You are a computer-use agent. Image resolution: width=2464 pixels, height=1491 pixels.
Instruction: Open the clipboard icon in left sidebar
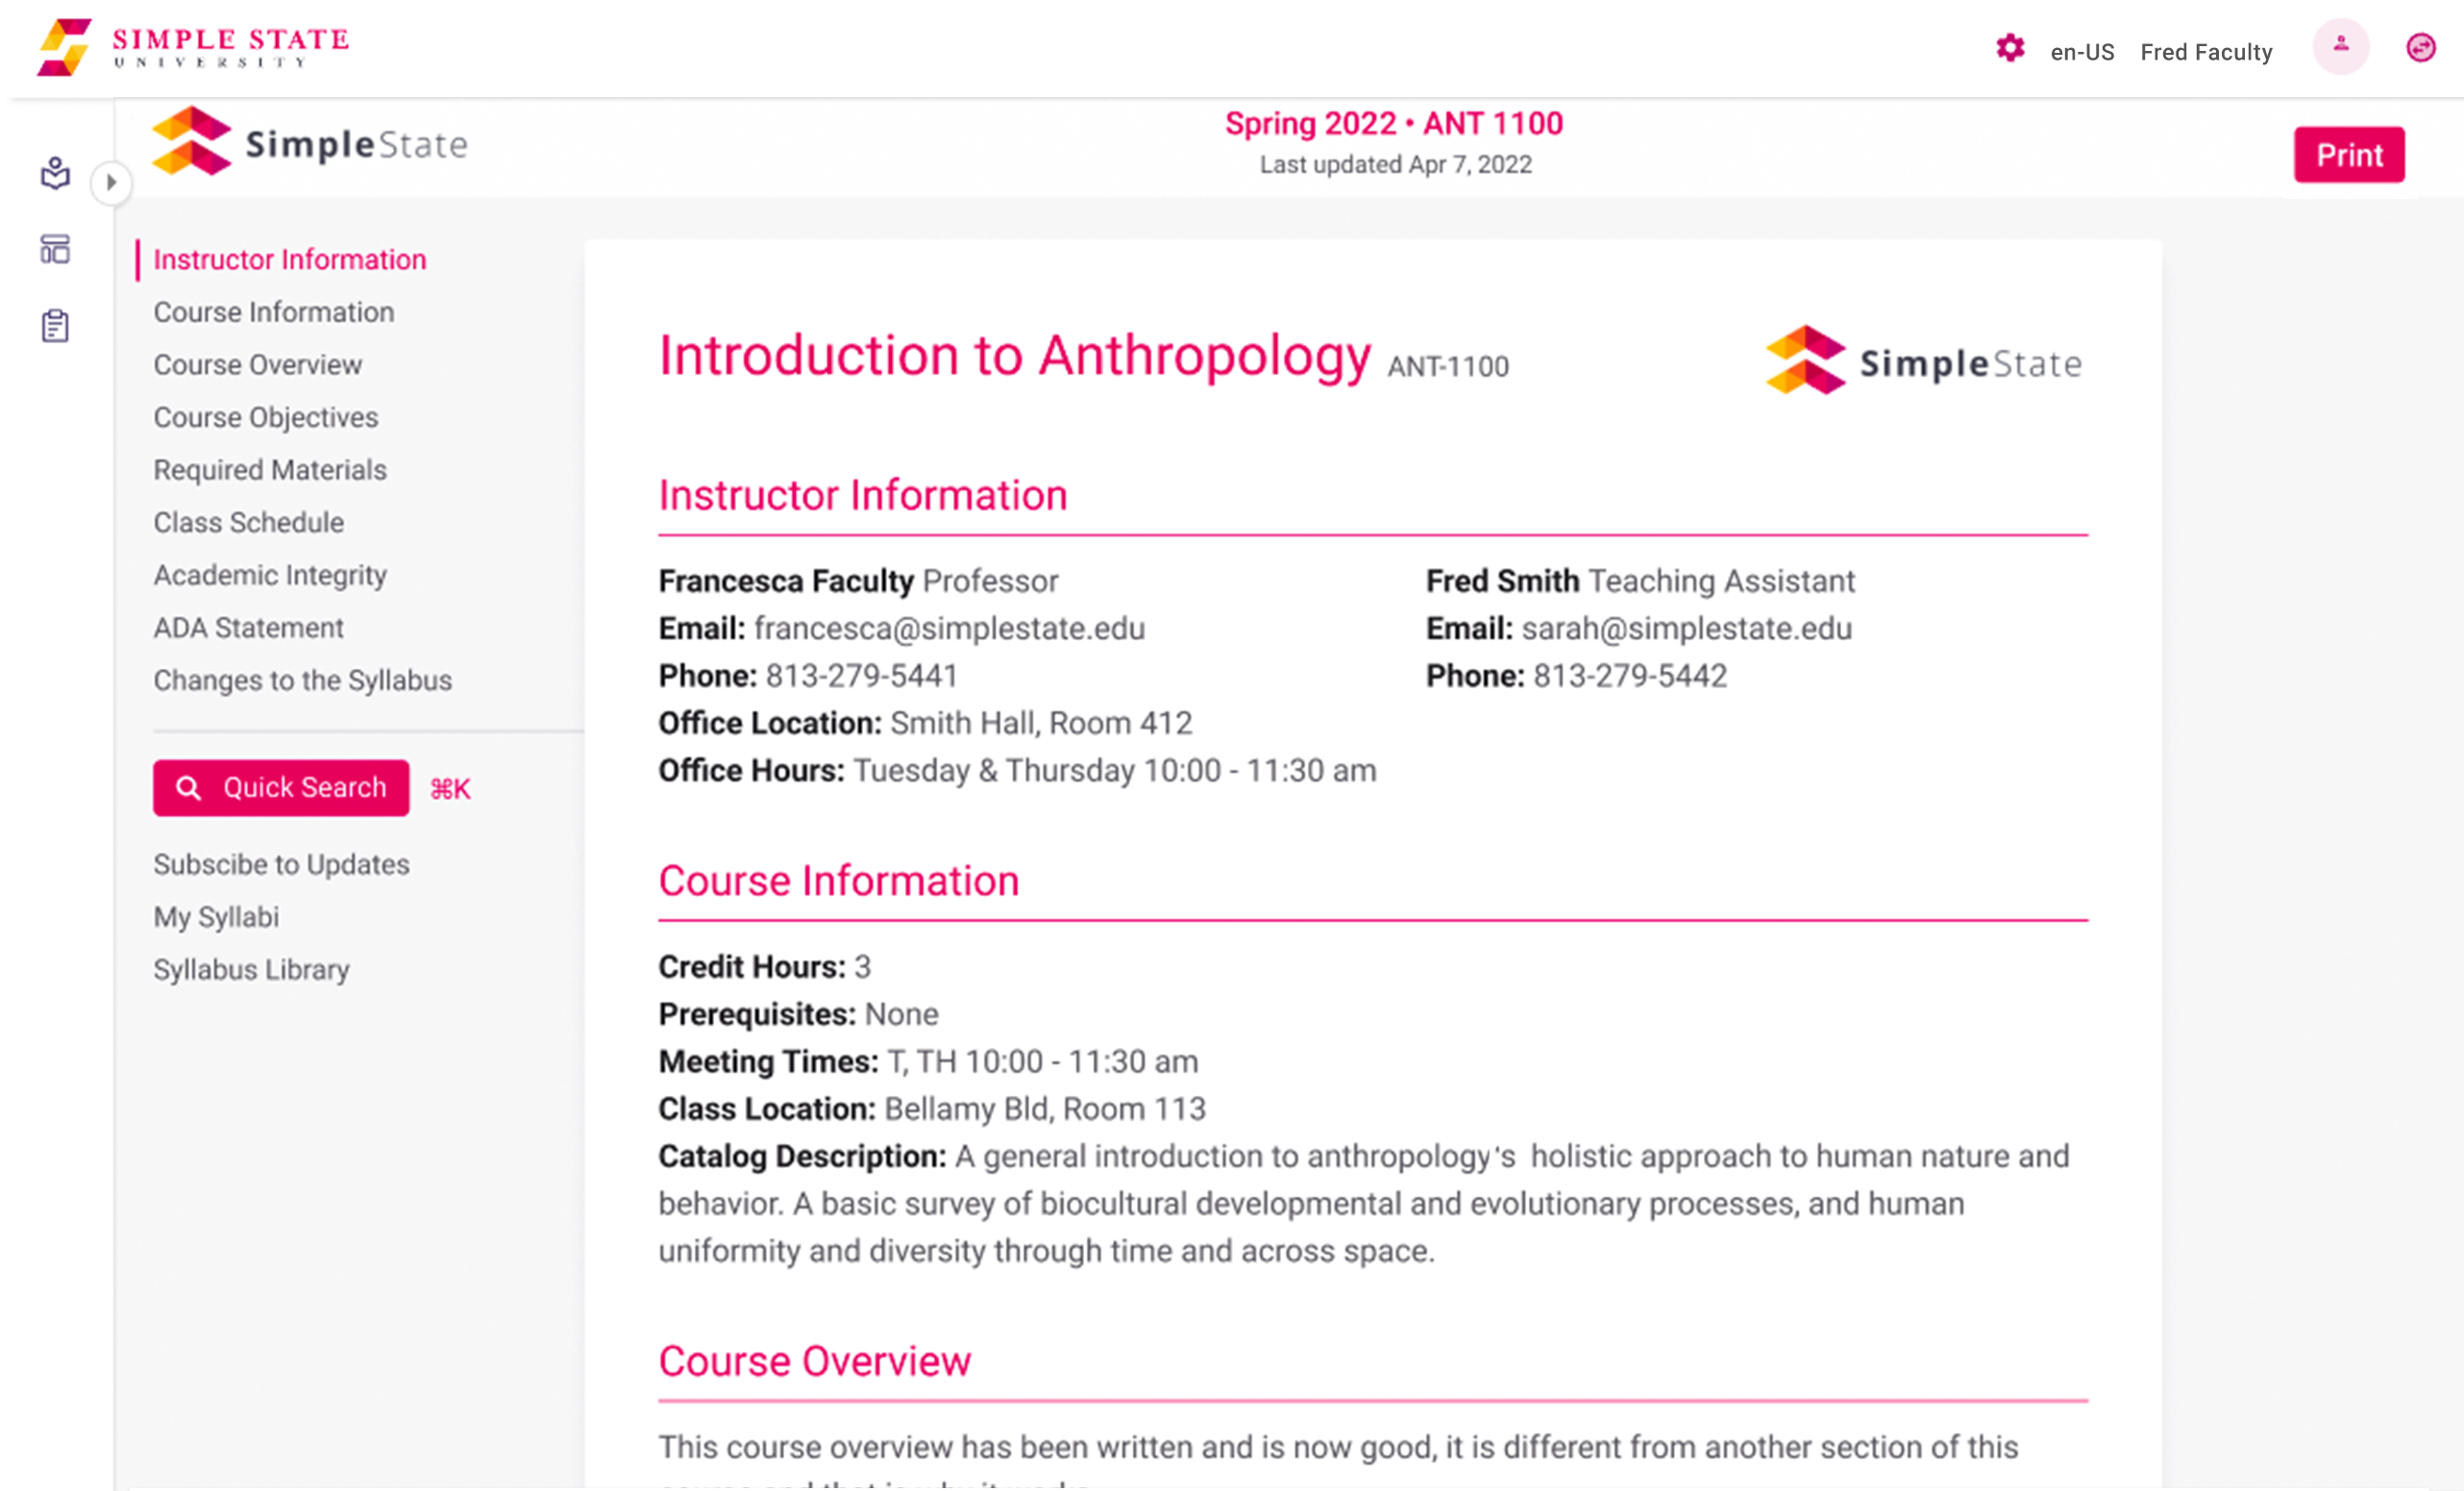(x=55, y=324)
